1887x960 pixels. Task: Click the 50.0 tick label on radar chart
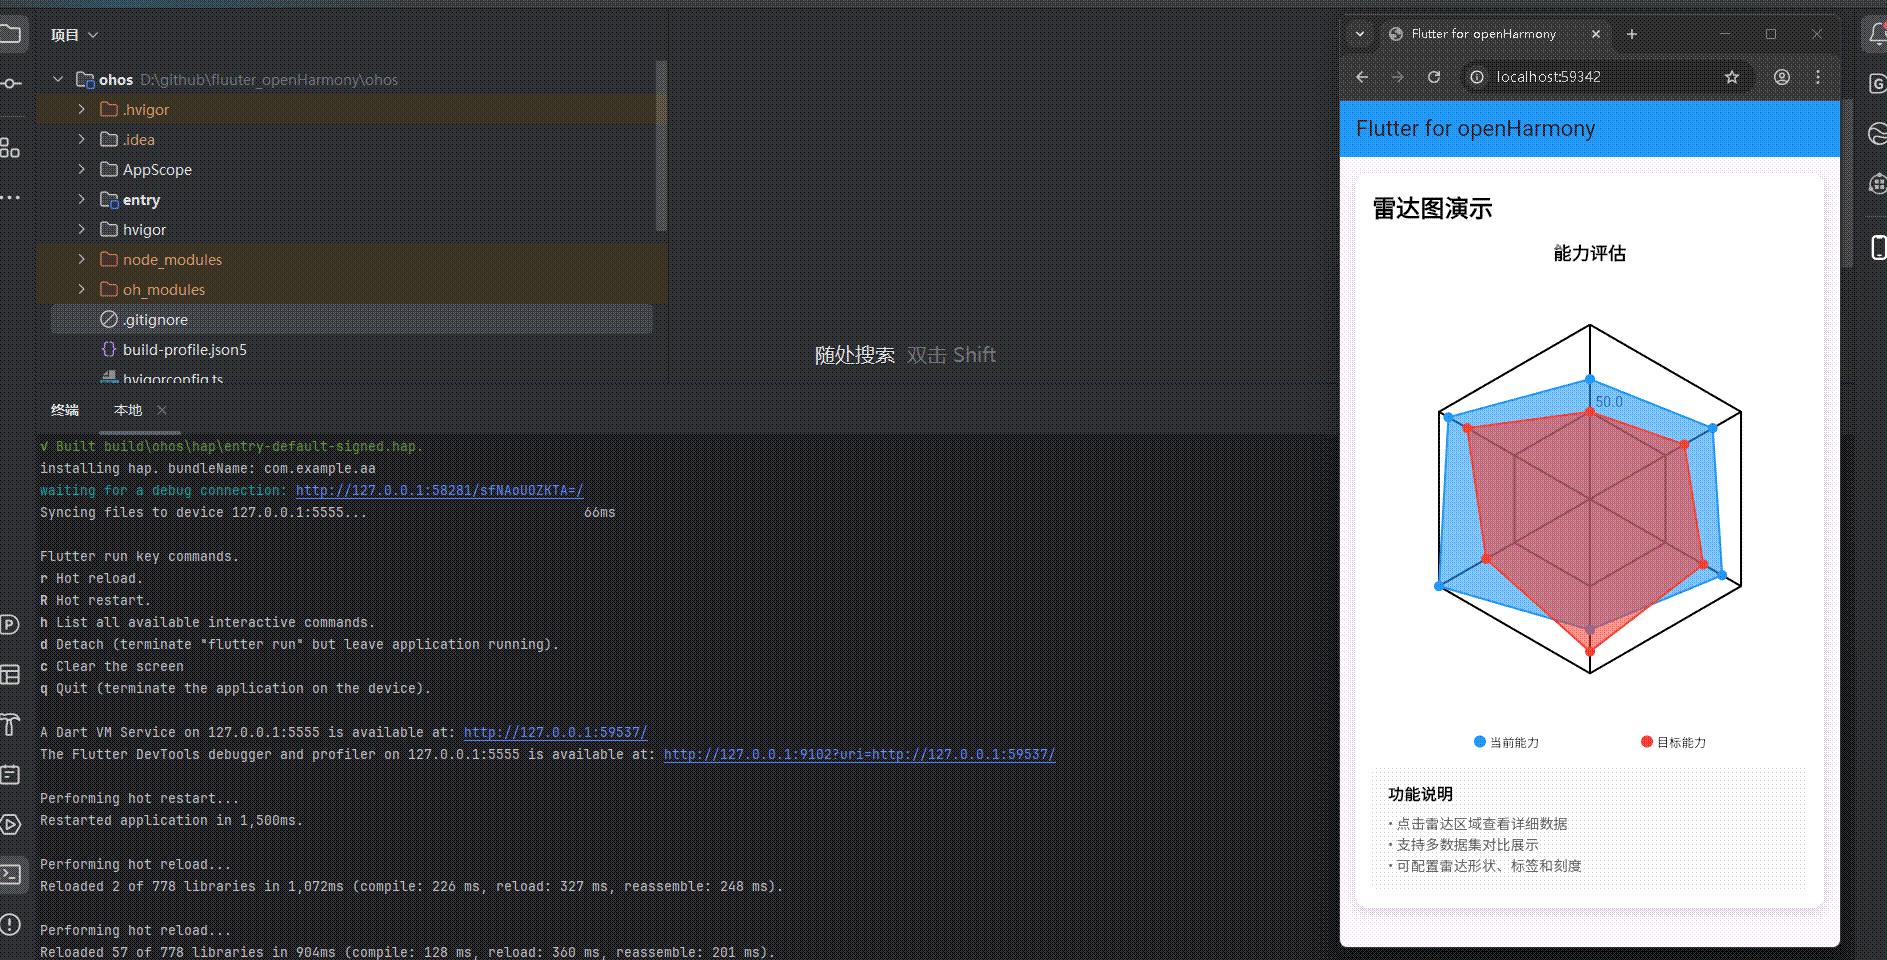pyautogui.click(x=1609, y=402)
